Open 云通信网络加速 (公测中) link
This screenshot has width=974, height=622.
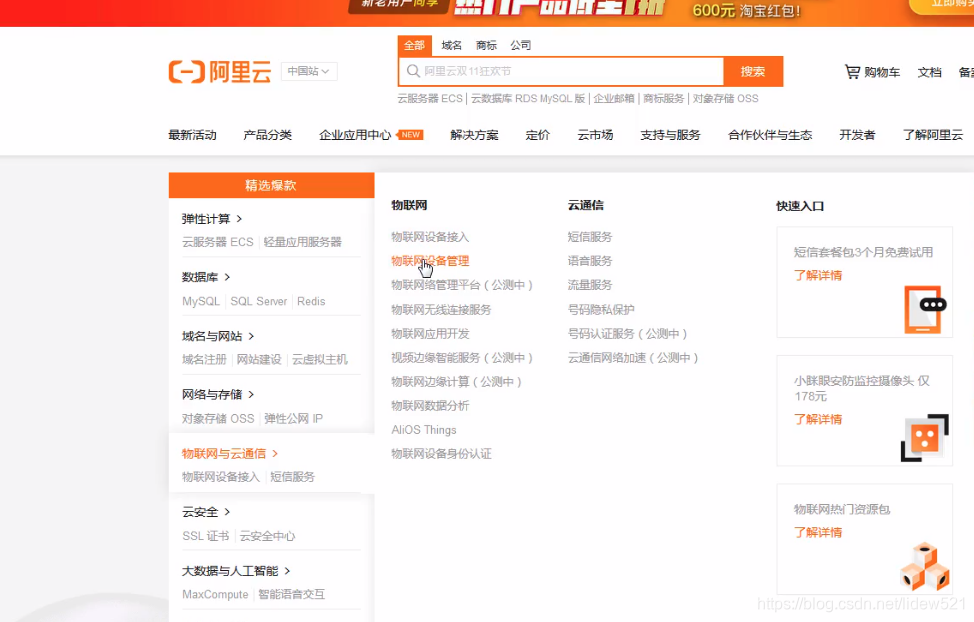pyautogui.click(x=633, y=358)
